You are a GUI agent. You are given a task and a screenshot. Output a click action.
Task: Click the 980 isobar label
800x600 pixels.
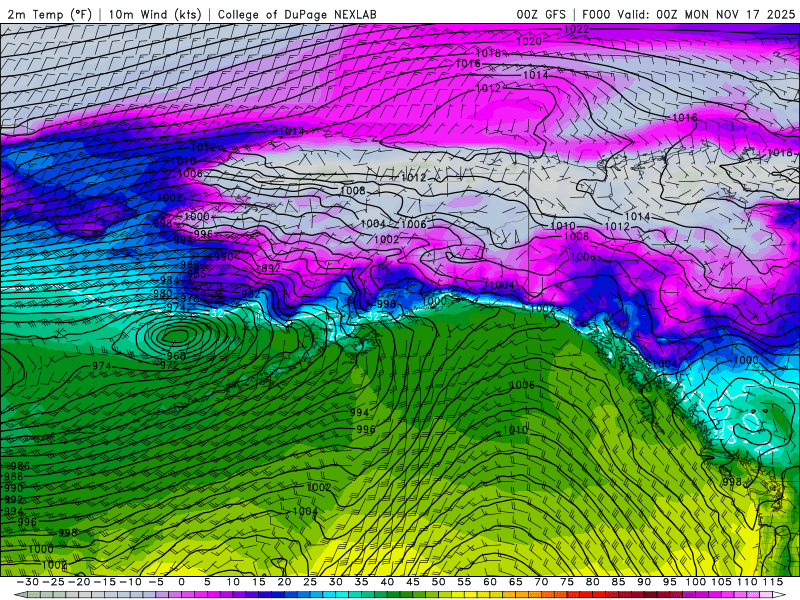(x=163, y=293)
